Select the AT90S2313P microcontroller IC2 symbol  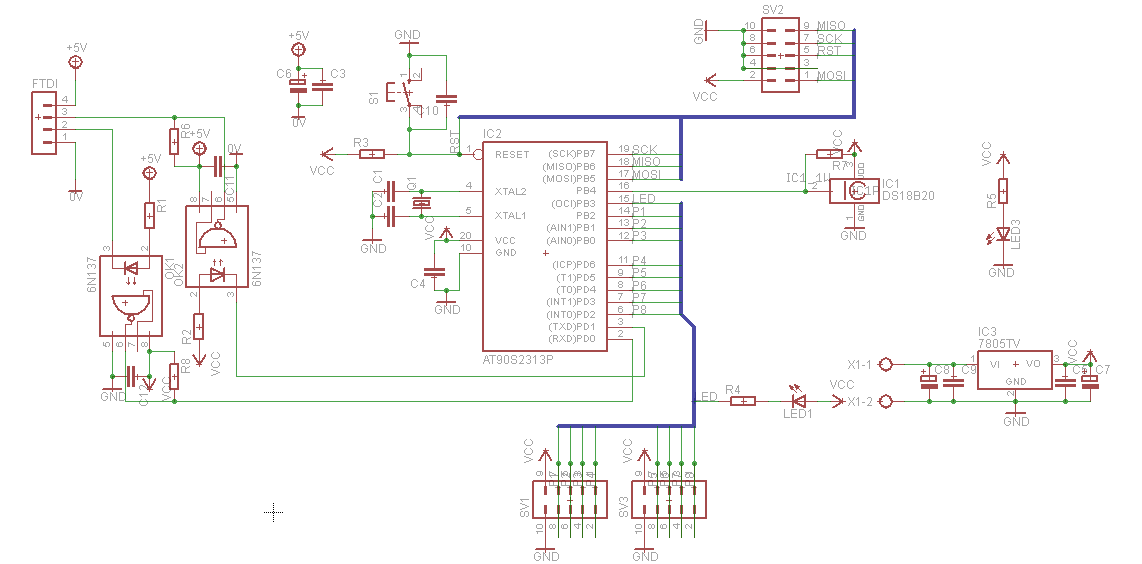pos(544,246)
